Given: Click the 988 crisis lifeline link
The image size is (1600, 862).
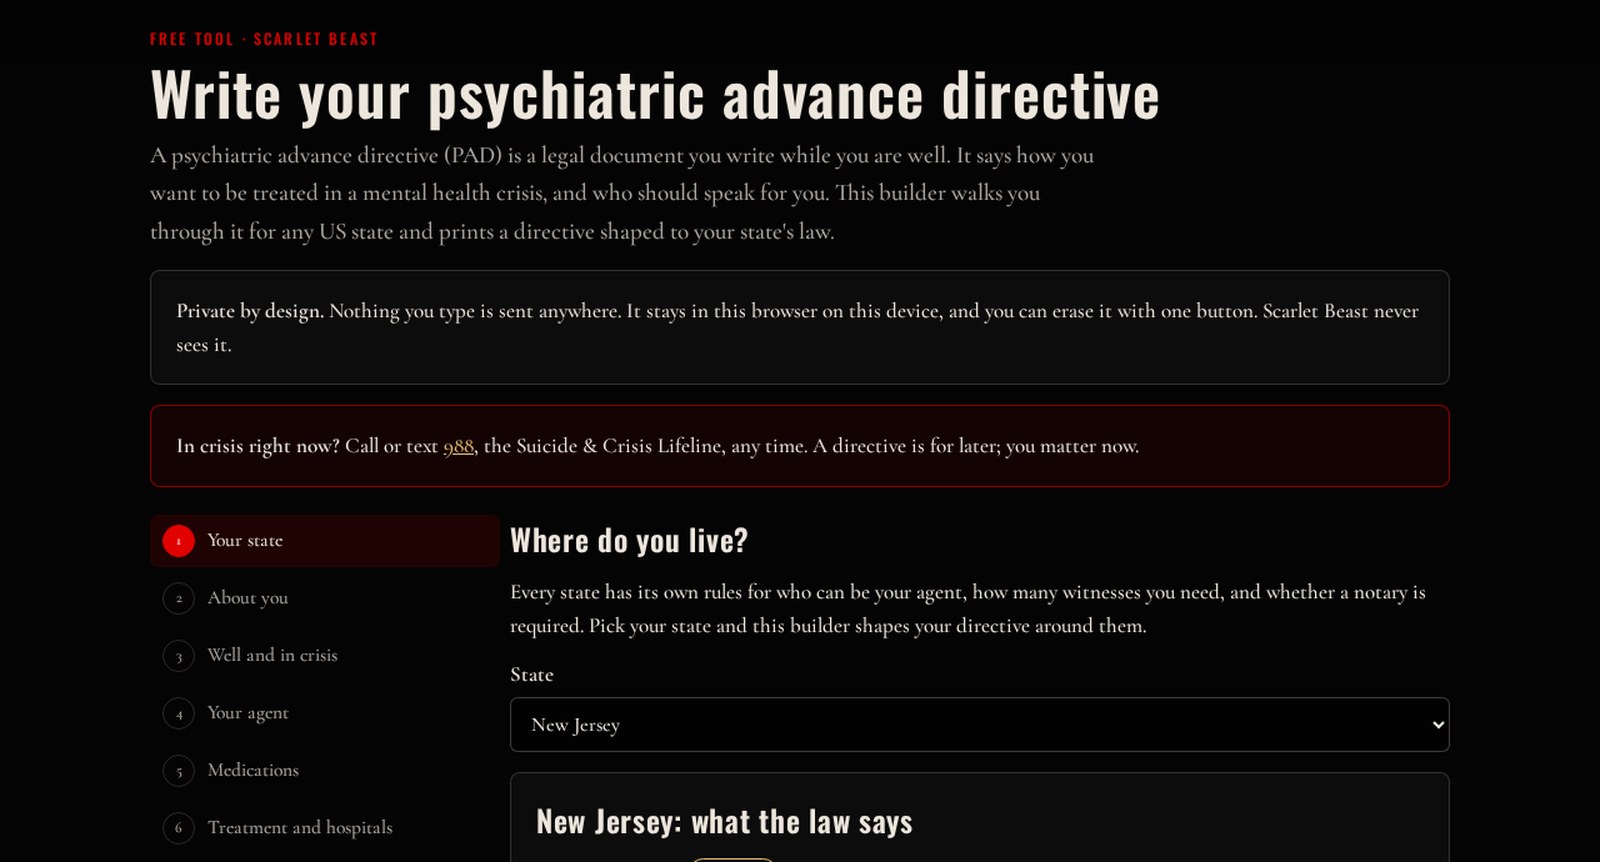Looking at the screenshot, I should coord(458,446).
